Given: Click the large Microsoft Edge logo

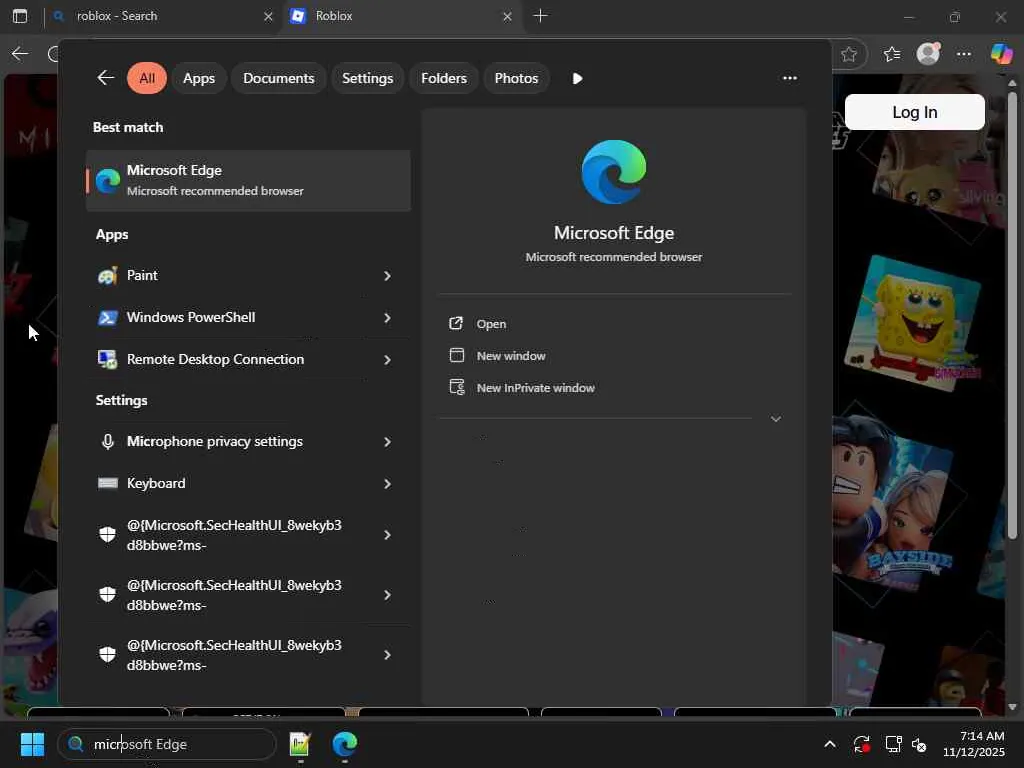Looking at the screenshot, I should pyautogui.click(x=614, y=172).
